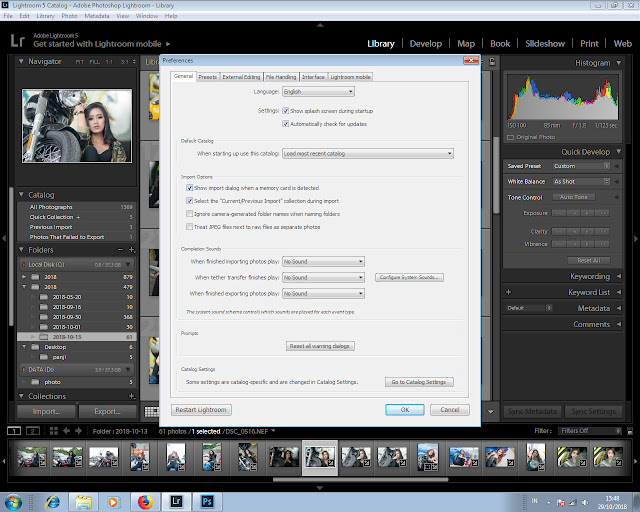Click Reset all warning dialogs
640x512 pixels.
click(x=320, y=346)
